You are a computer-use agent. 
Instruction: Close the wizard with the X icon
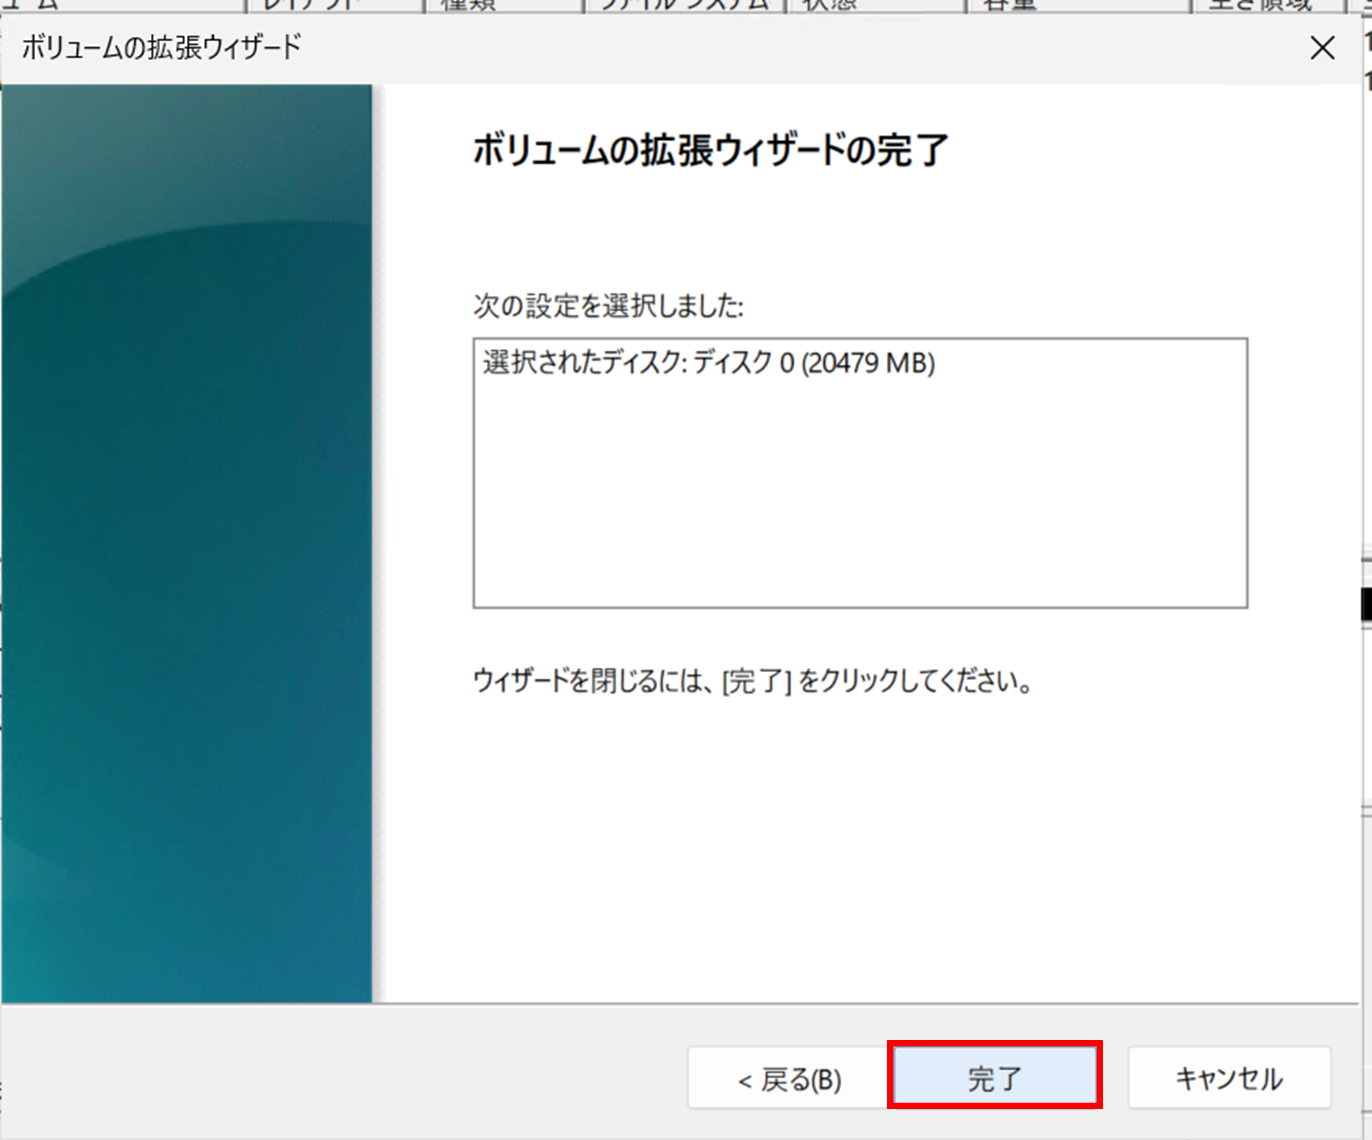coord(1322,47)
